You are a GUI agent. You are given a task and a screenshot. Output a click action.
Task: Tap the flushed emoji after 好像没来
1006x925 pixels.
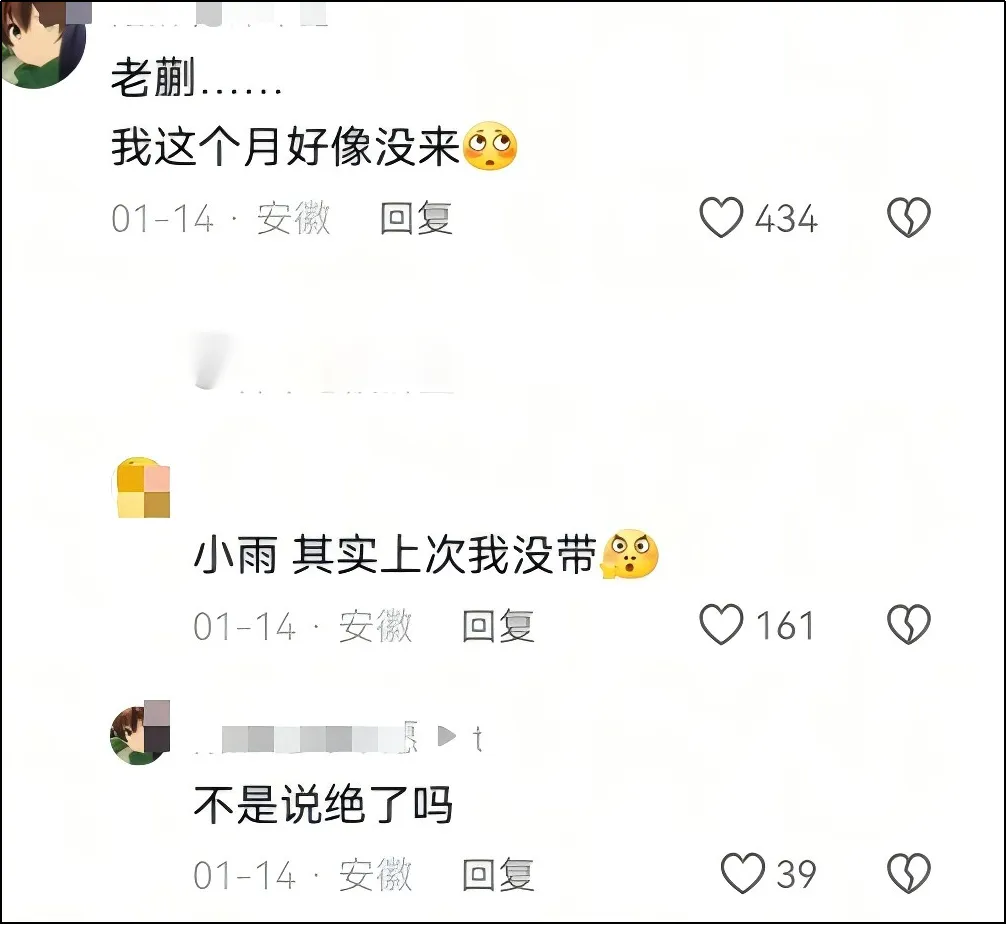(x=490, y=146)
